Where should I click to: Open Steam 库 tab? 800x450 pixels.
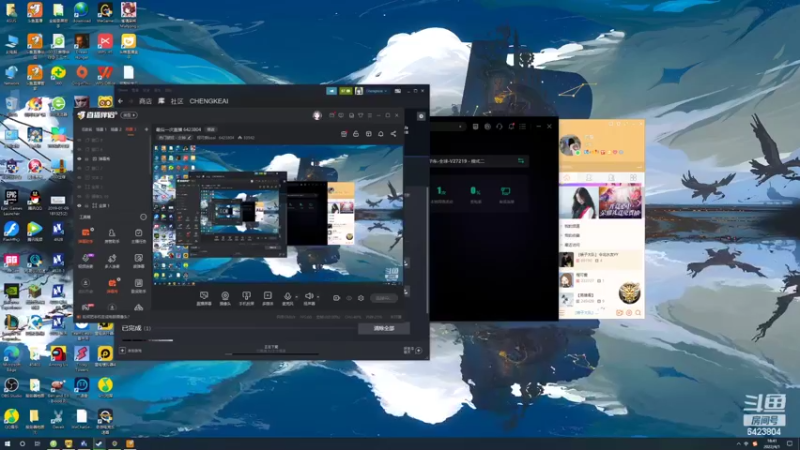(161, 101)
